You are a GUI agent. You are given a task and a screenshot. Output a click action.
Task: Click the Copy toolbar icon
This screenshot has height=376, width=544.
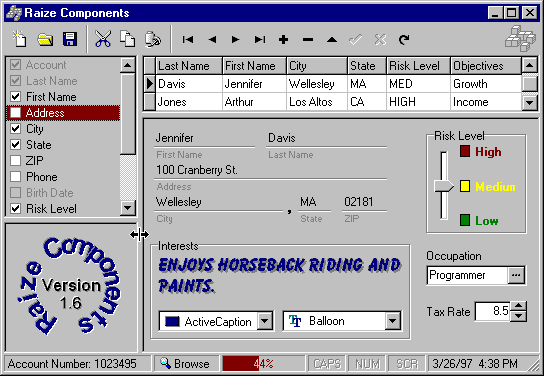(x=128, y=39)
